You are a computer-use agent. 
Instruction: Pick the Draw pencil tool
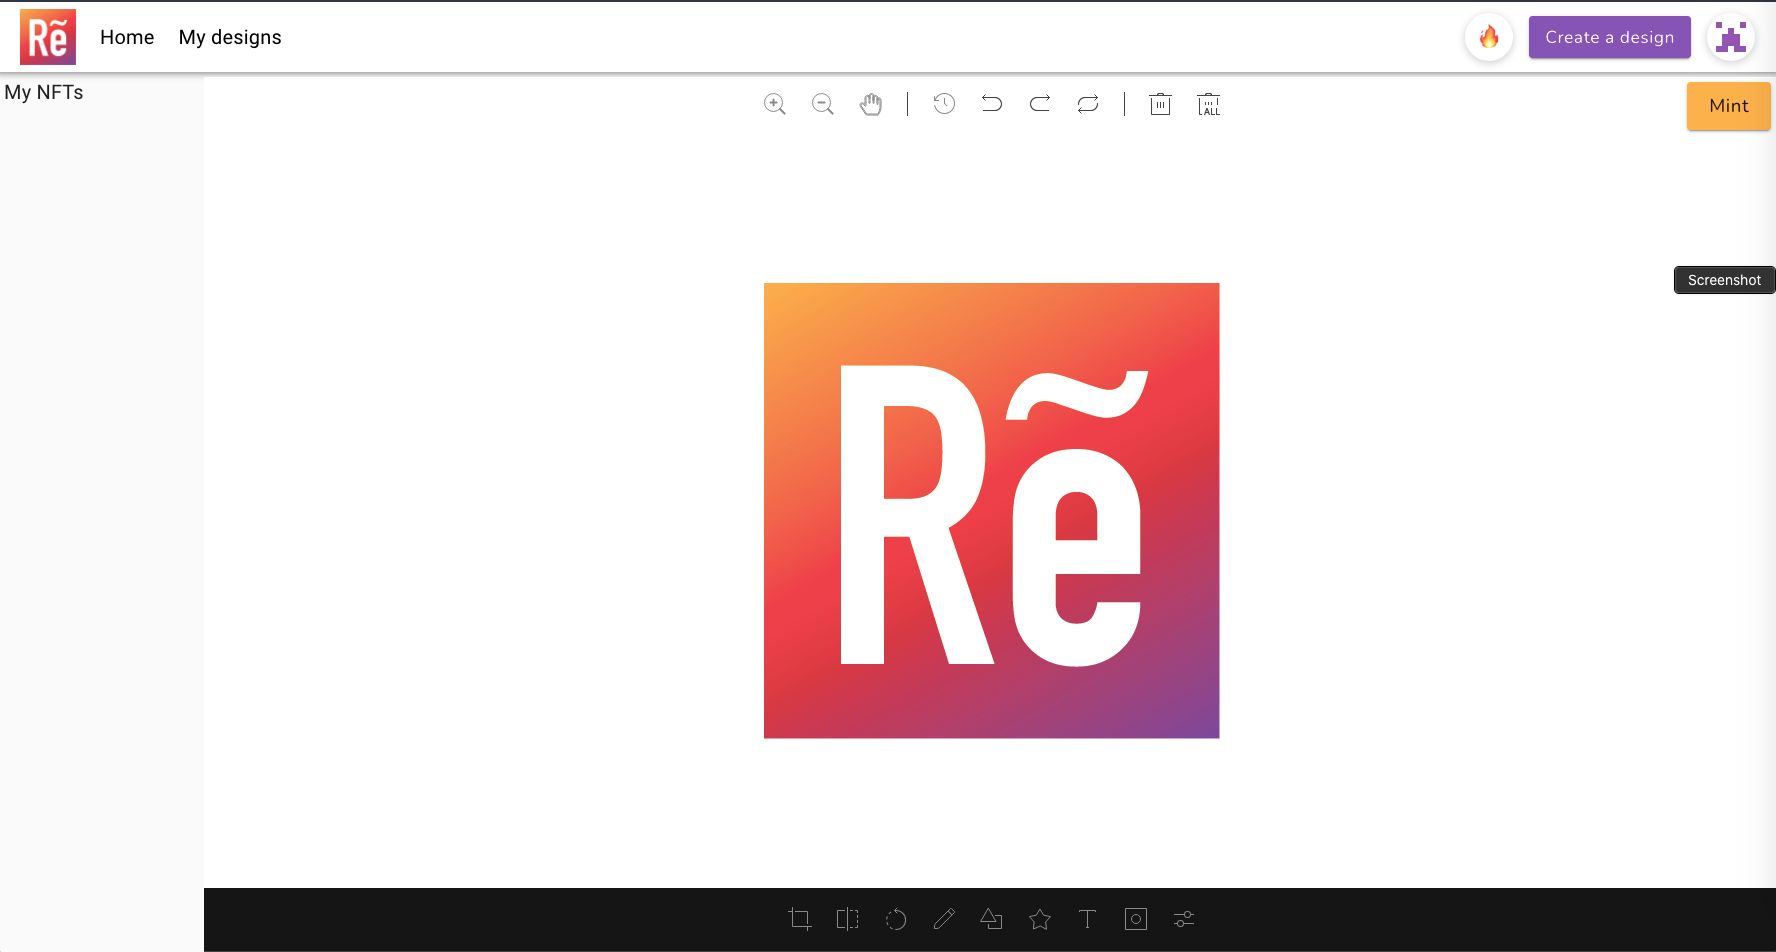[x=943, y=918]
